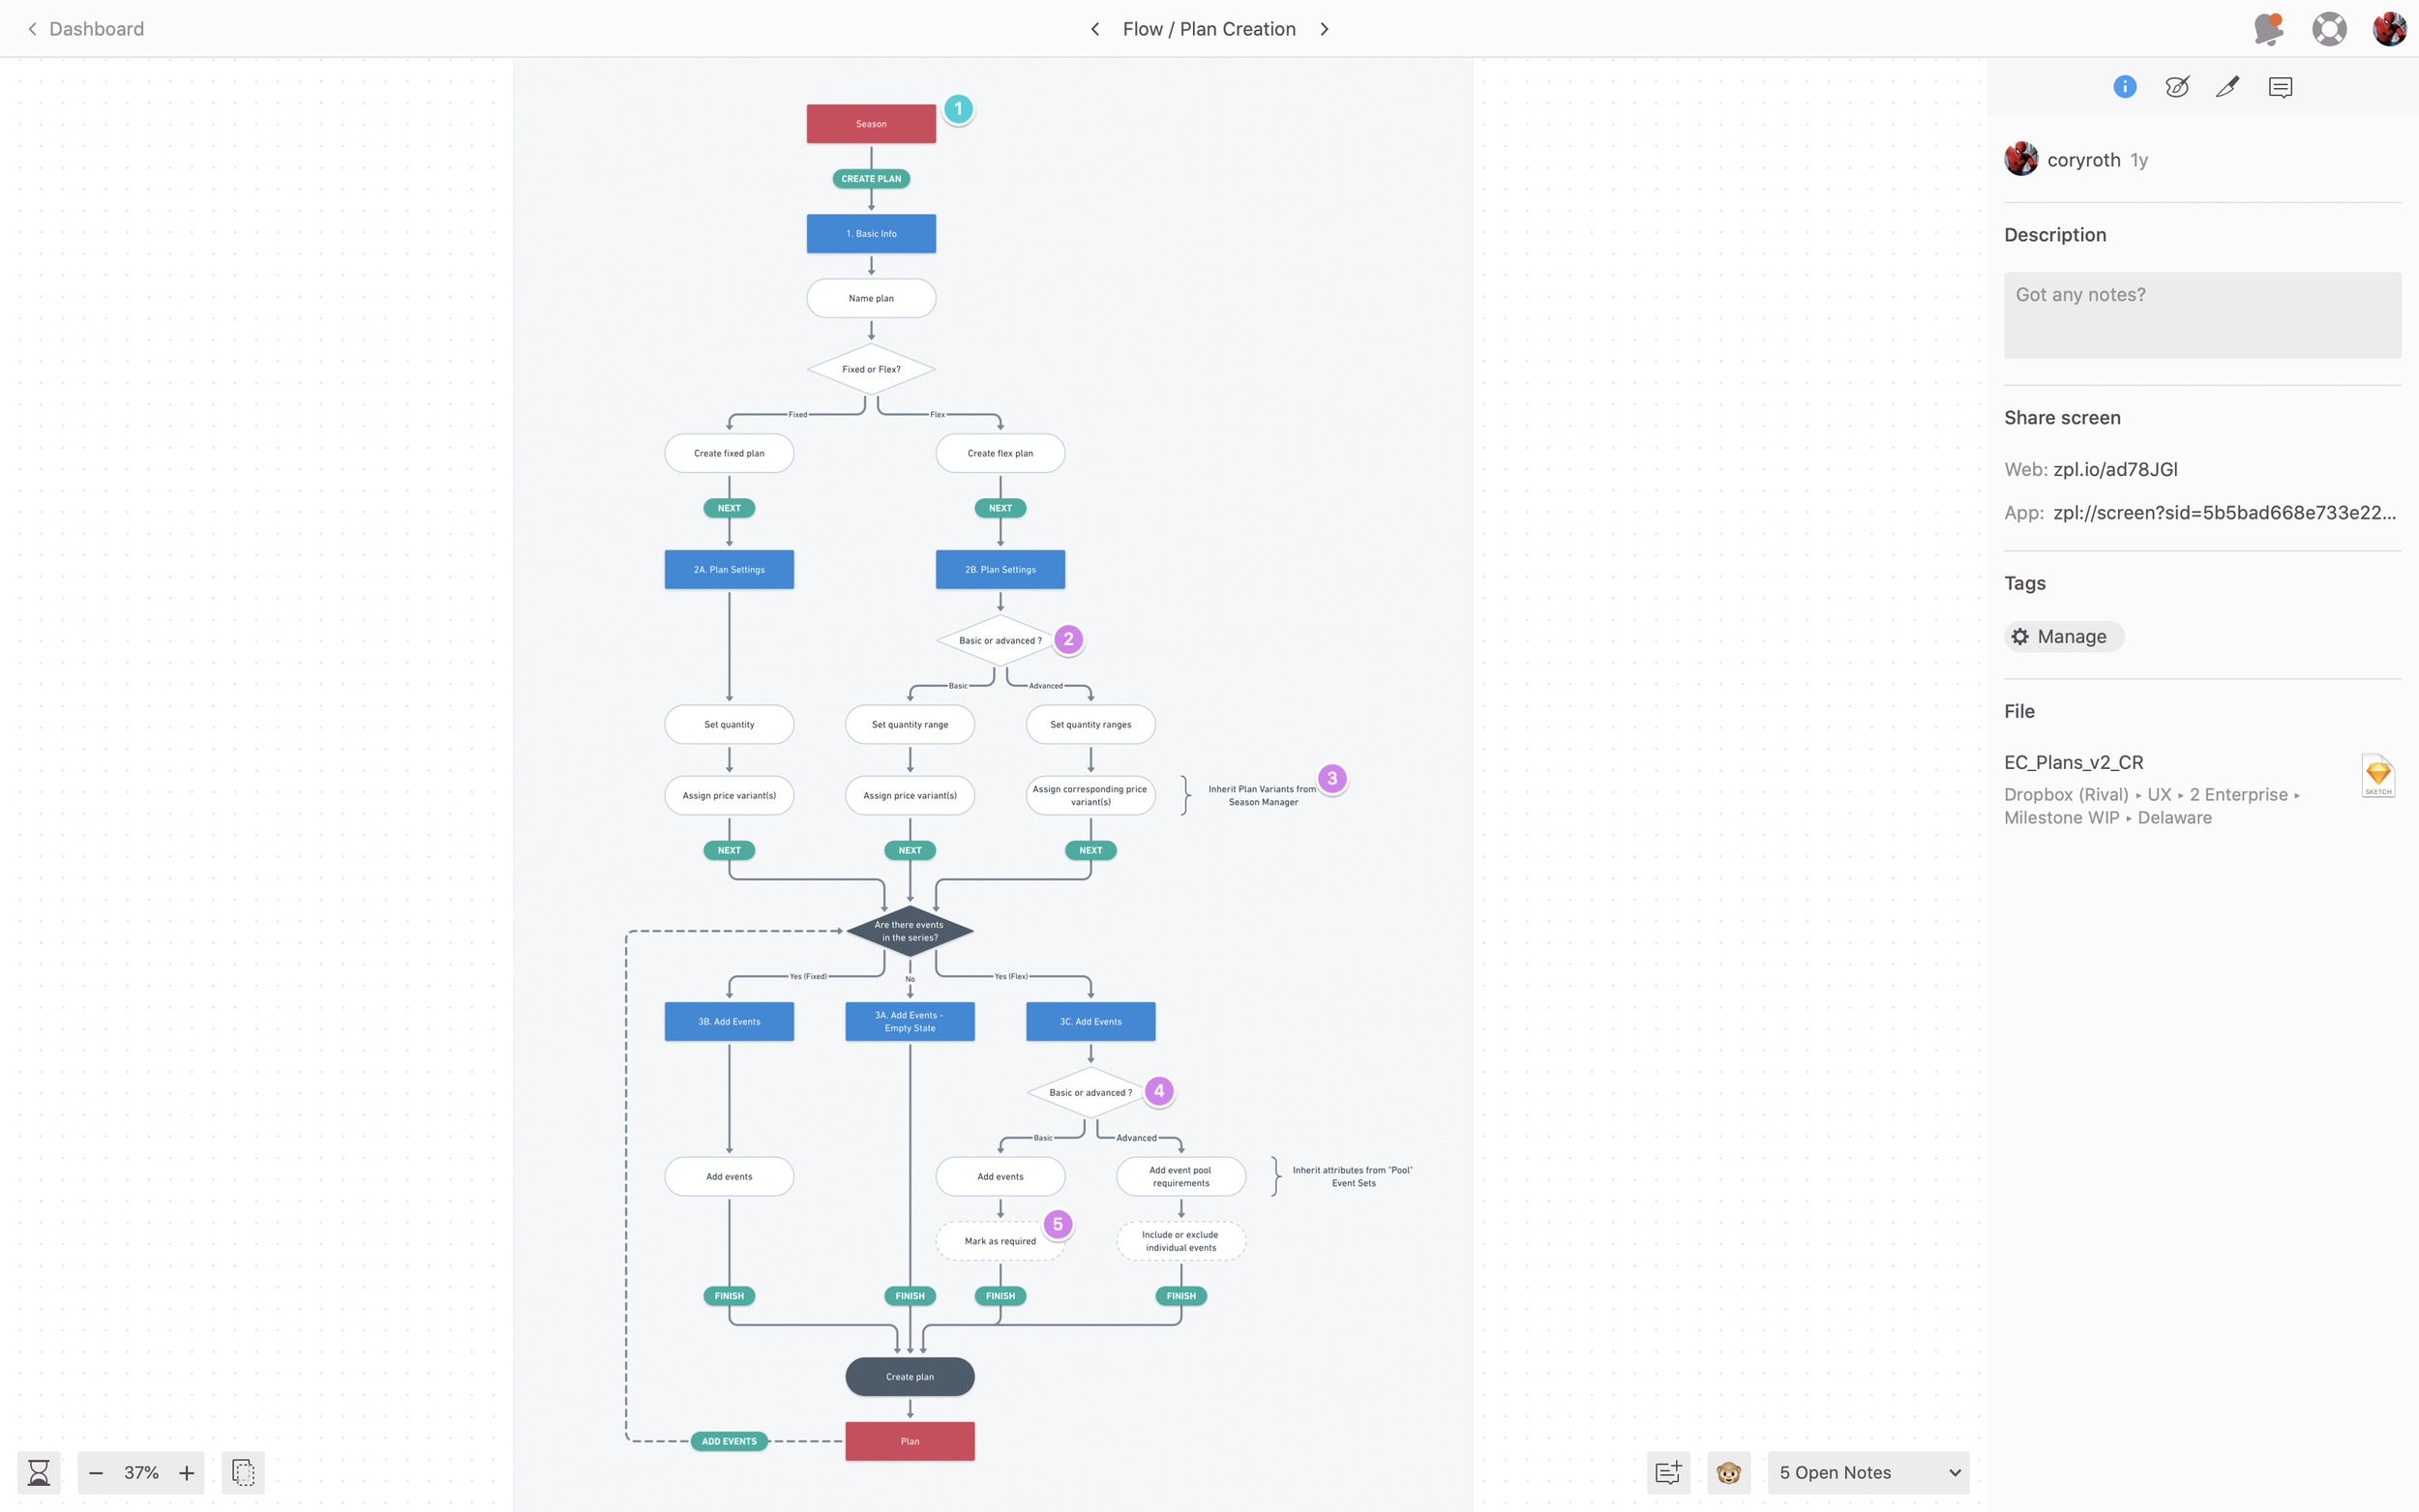Click the Flow / Plan Creation title
The image size is (2419, 1512).
coord(1209,29)
